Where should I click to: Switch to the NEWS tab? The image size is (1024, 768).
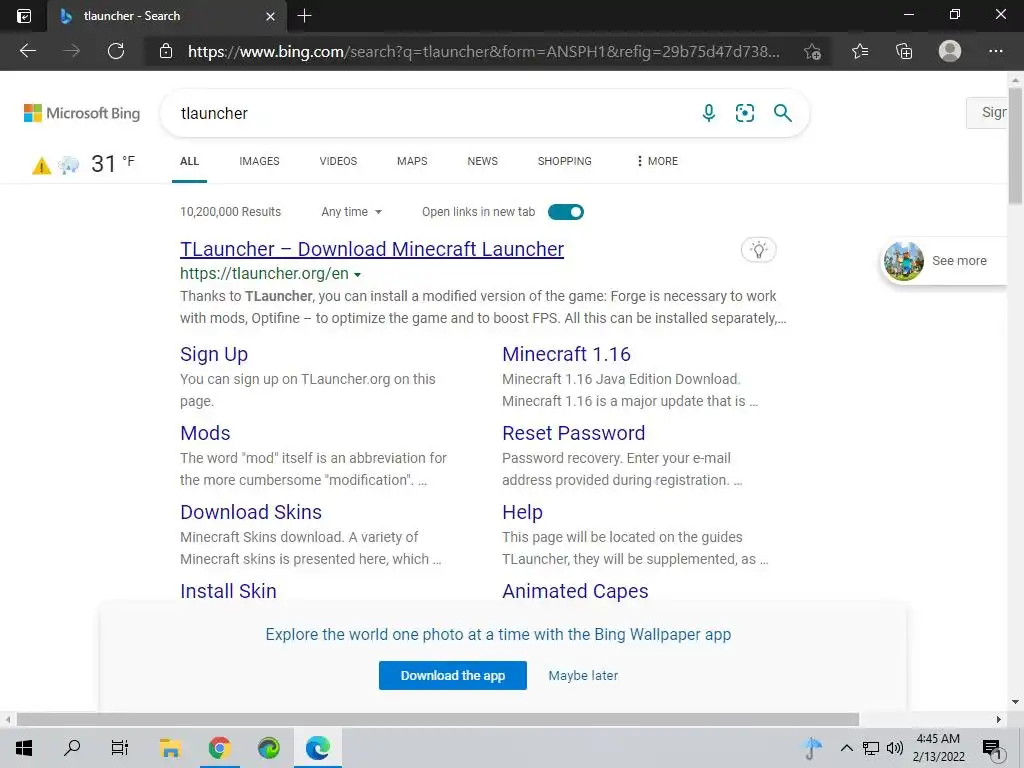click(483, 161)
